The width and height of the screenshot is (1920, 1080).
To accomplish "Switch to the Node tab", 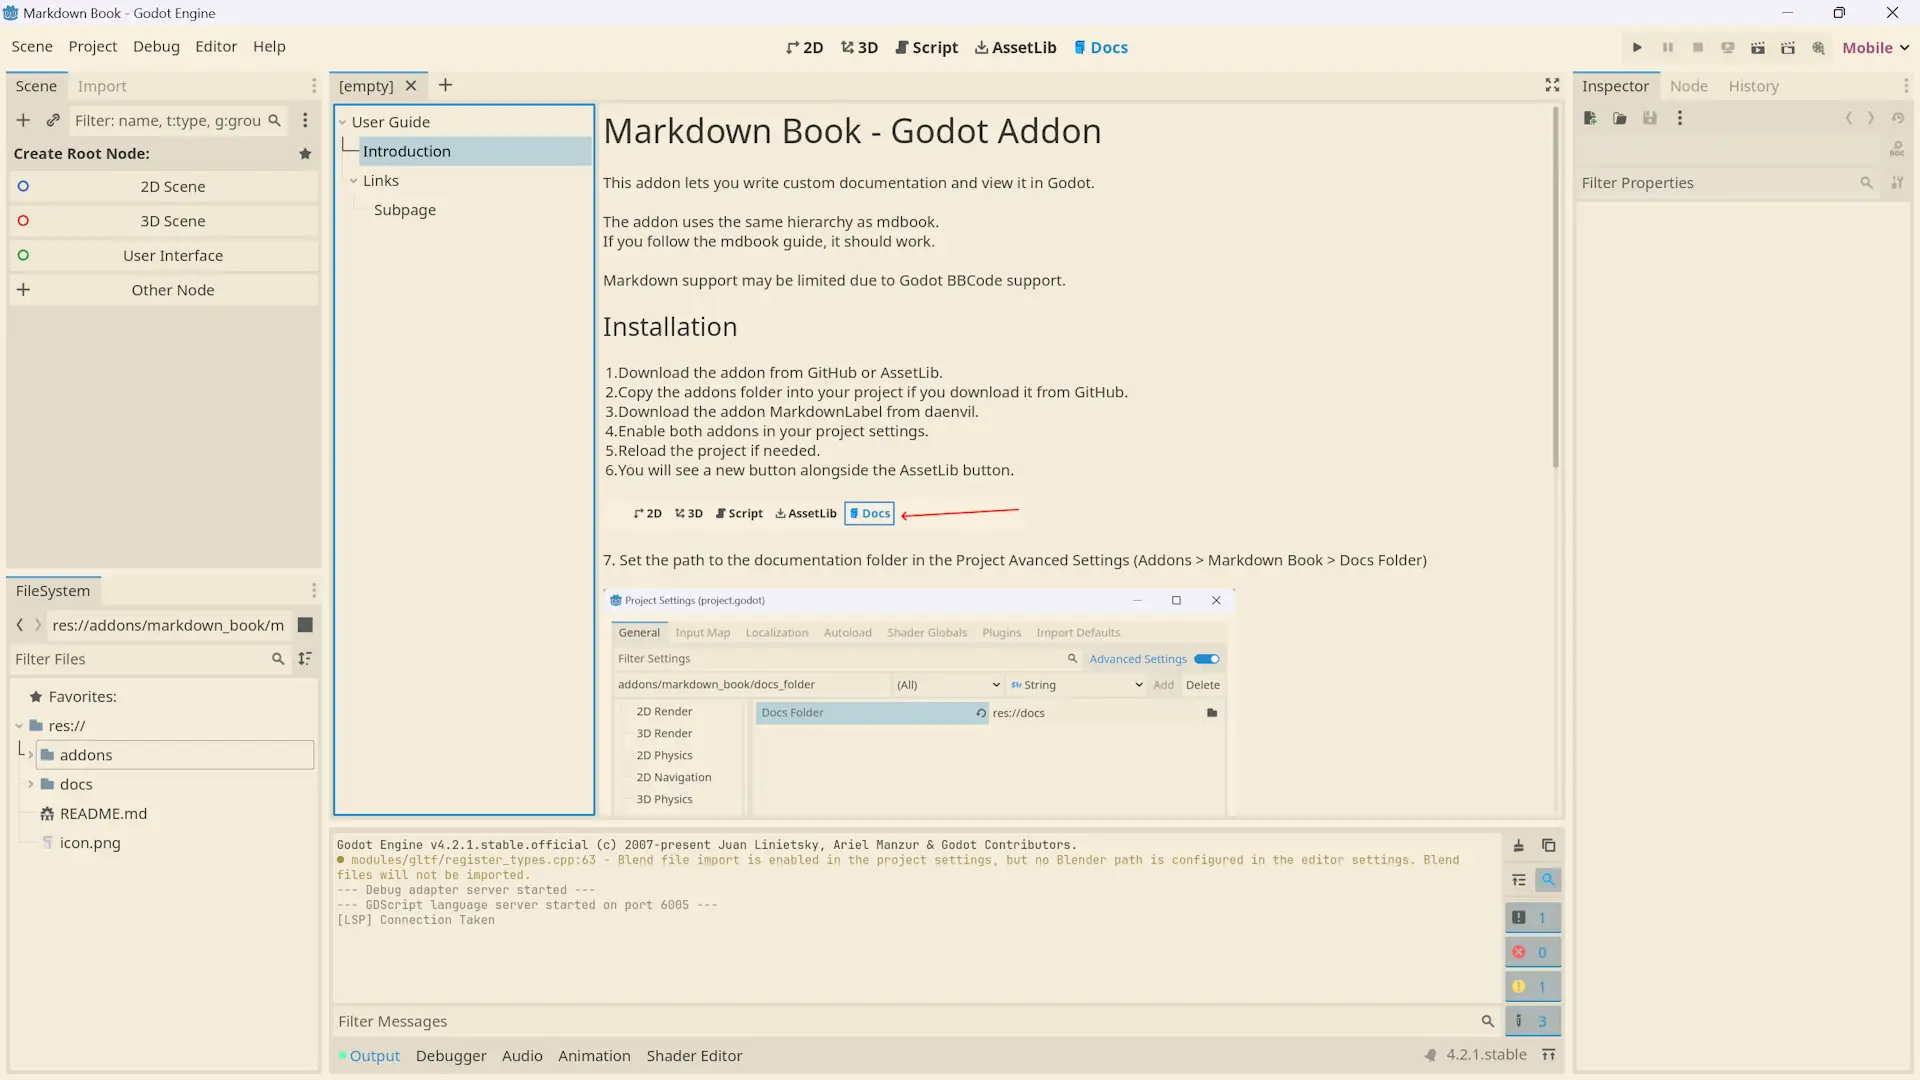I will pos(1688,86).
